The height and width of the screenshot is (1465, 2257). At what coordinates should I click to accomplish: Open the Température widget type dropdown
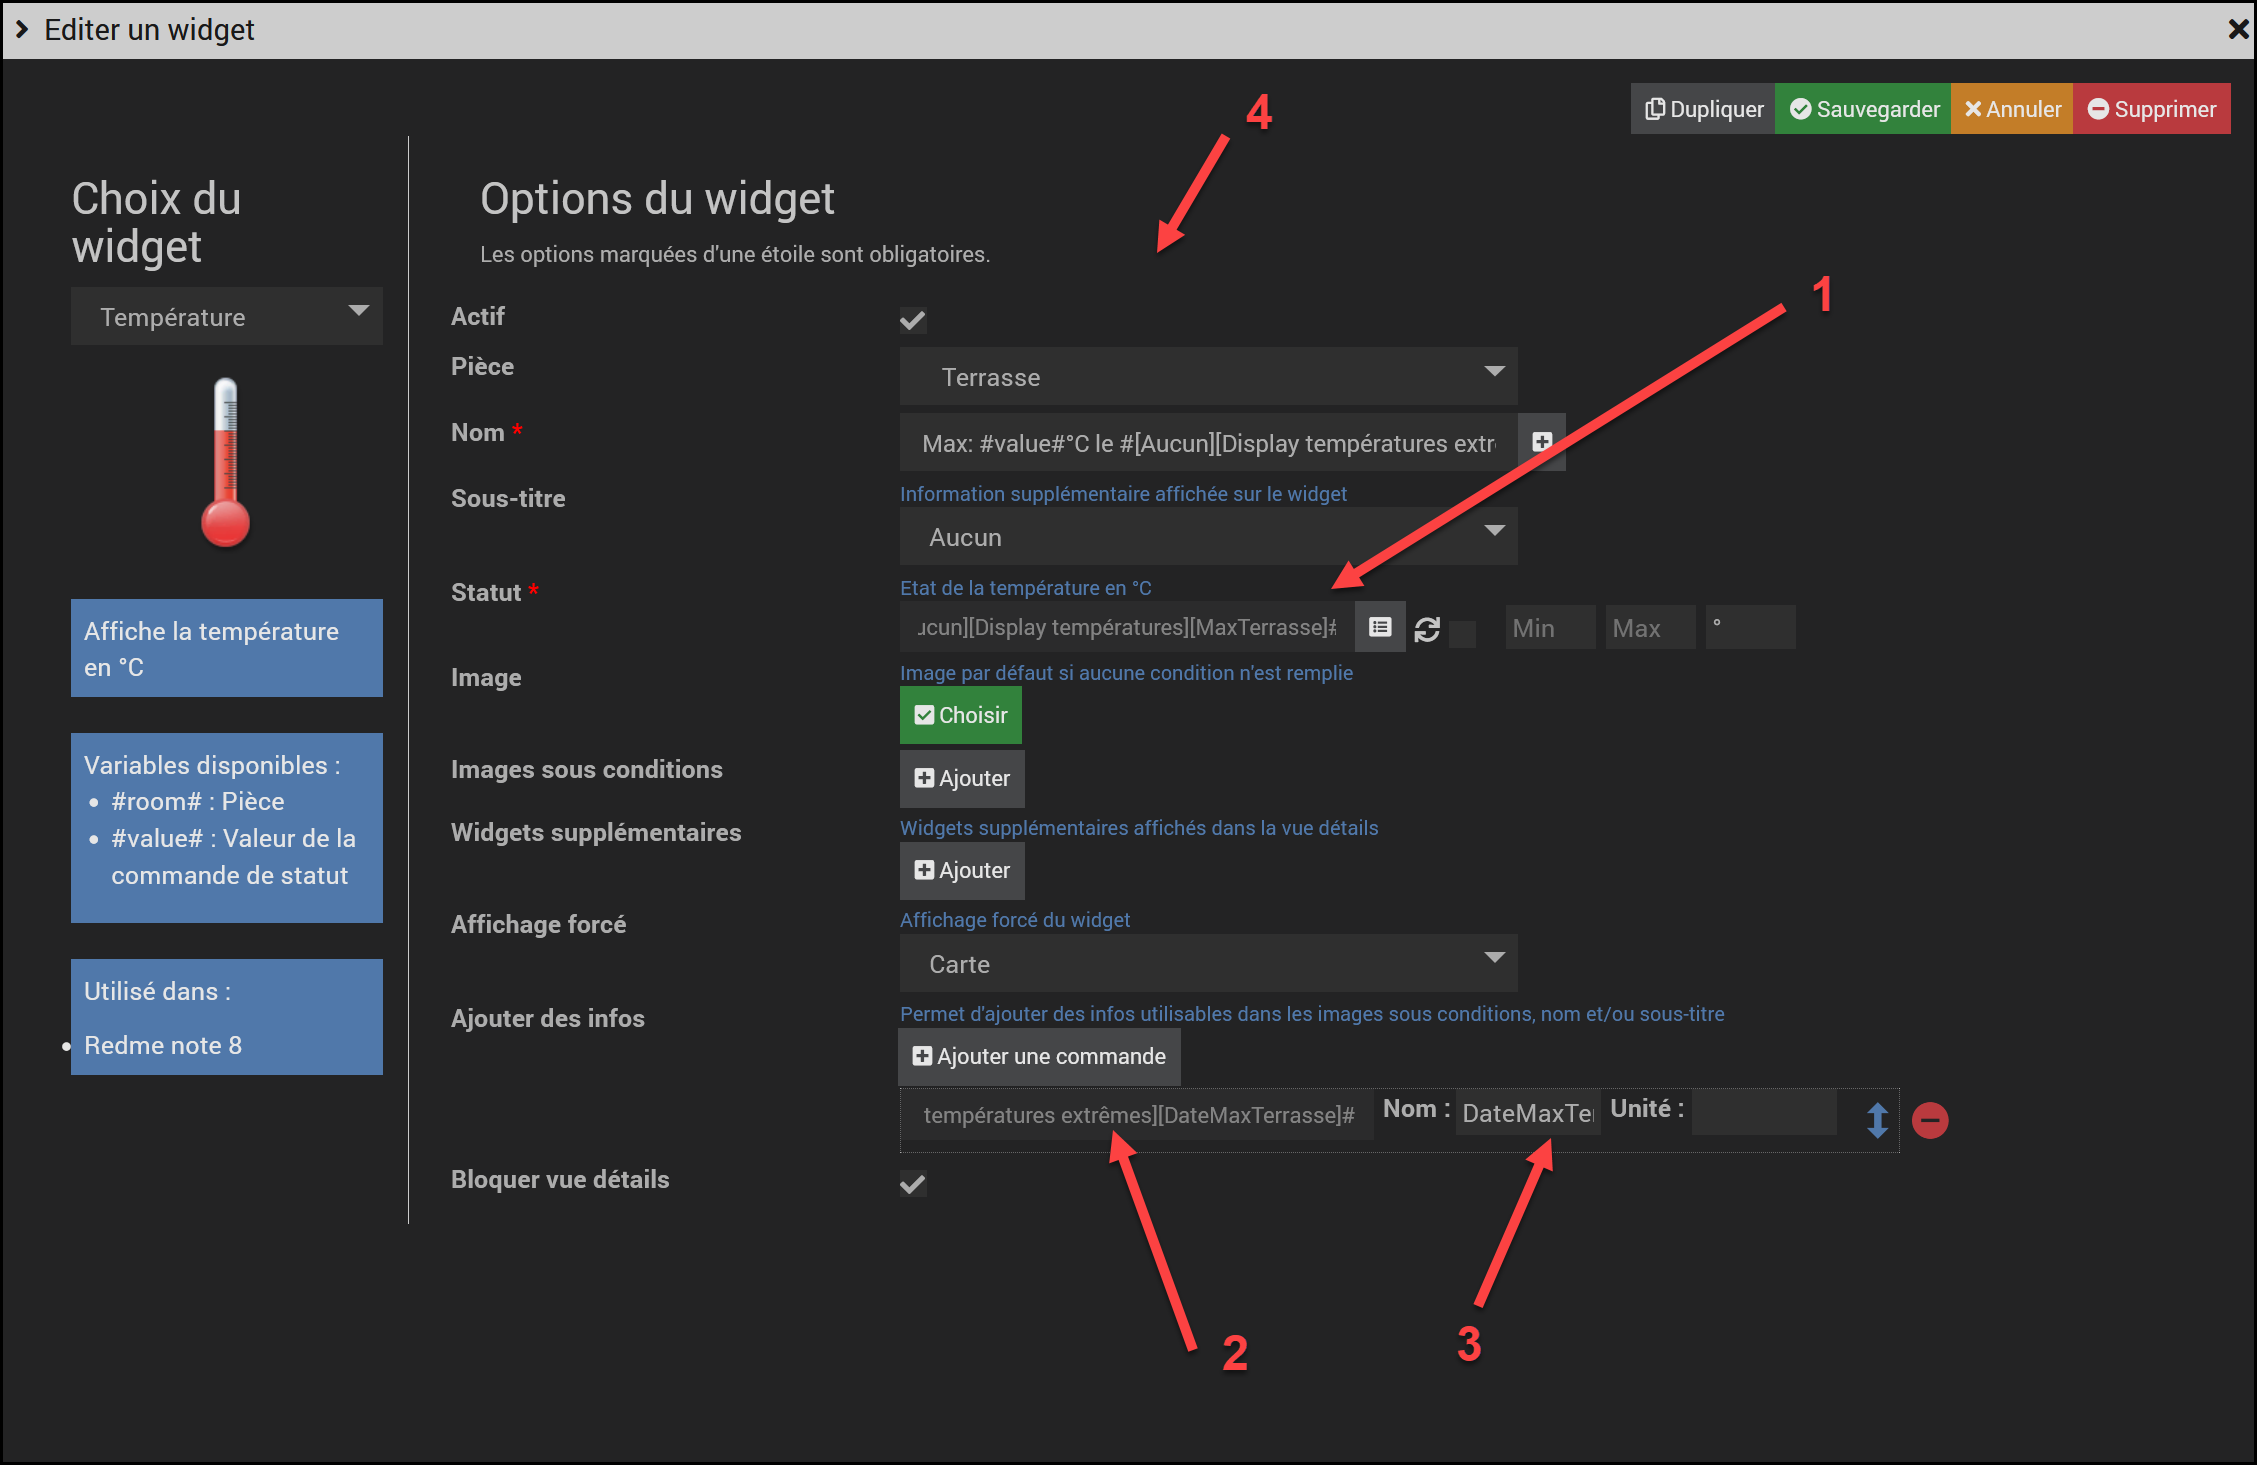coord(227,316)
